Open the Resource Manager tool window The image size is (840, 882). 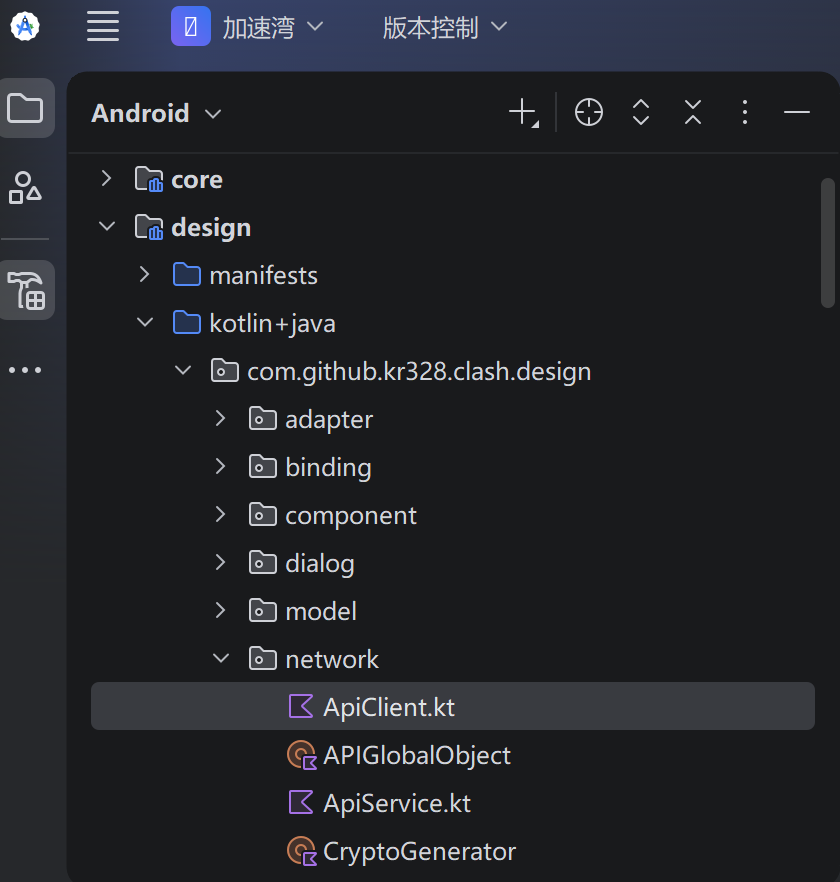click(x=25, y=188)
